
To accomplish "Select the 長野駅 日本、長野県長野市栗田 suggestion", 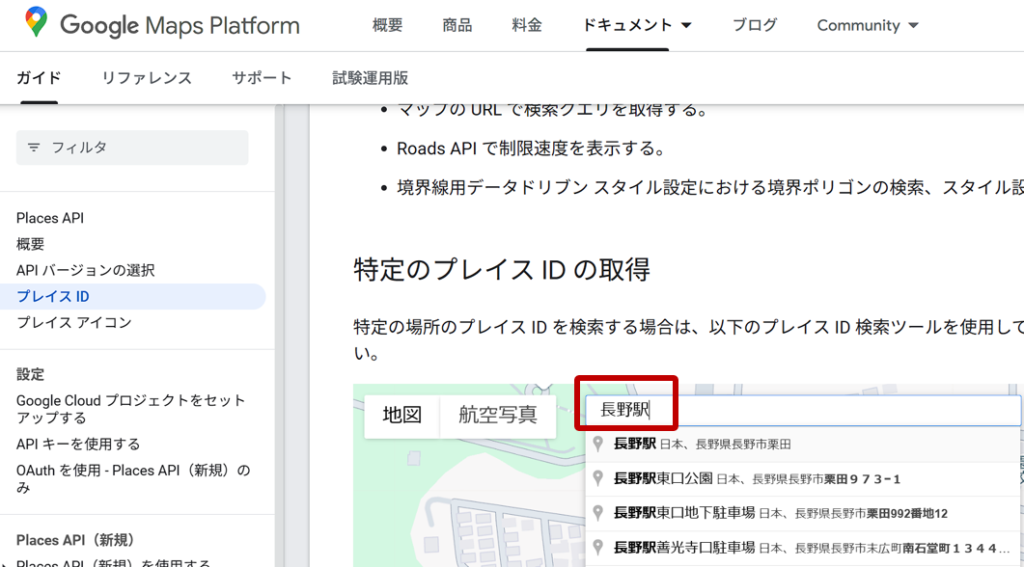I will pyautogui.click(x=803, y=444).
